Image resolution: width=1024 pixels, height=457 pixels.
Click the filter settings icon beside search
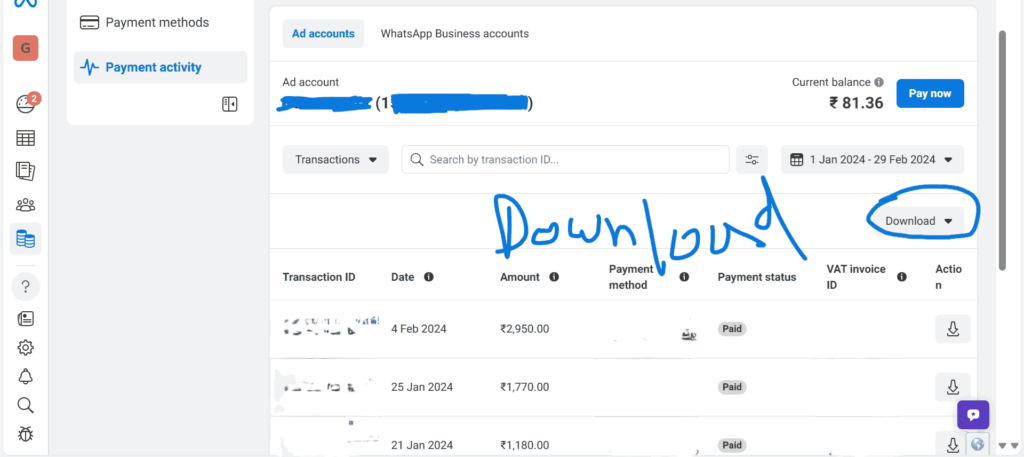(x=752, y=159)
